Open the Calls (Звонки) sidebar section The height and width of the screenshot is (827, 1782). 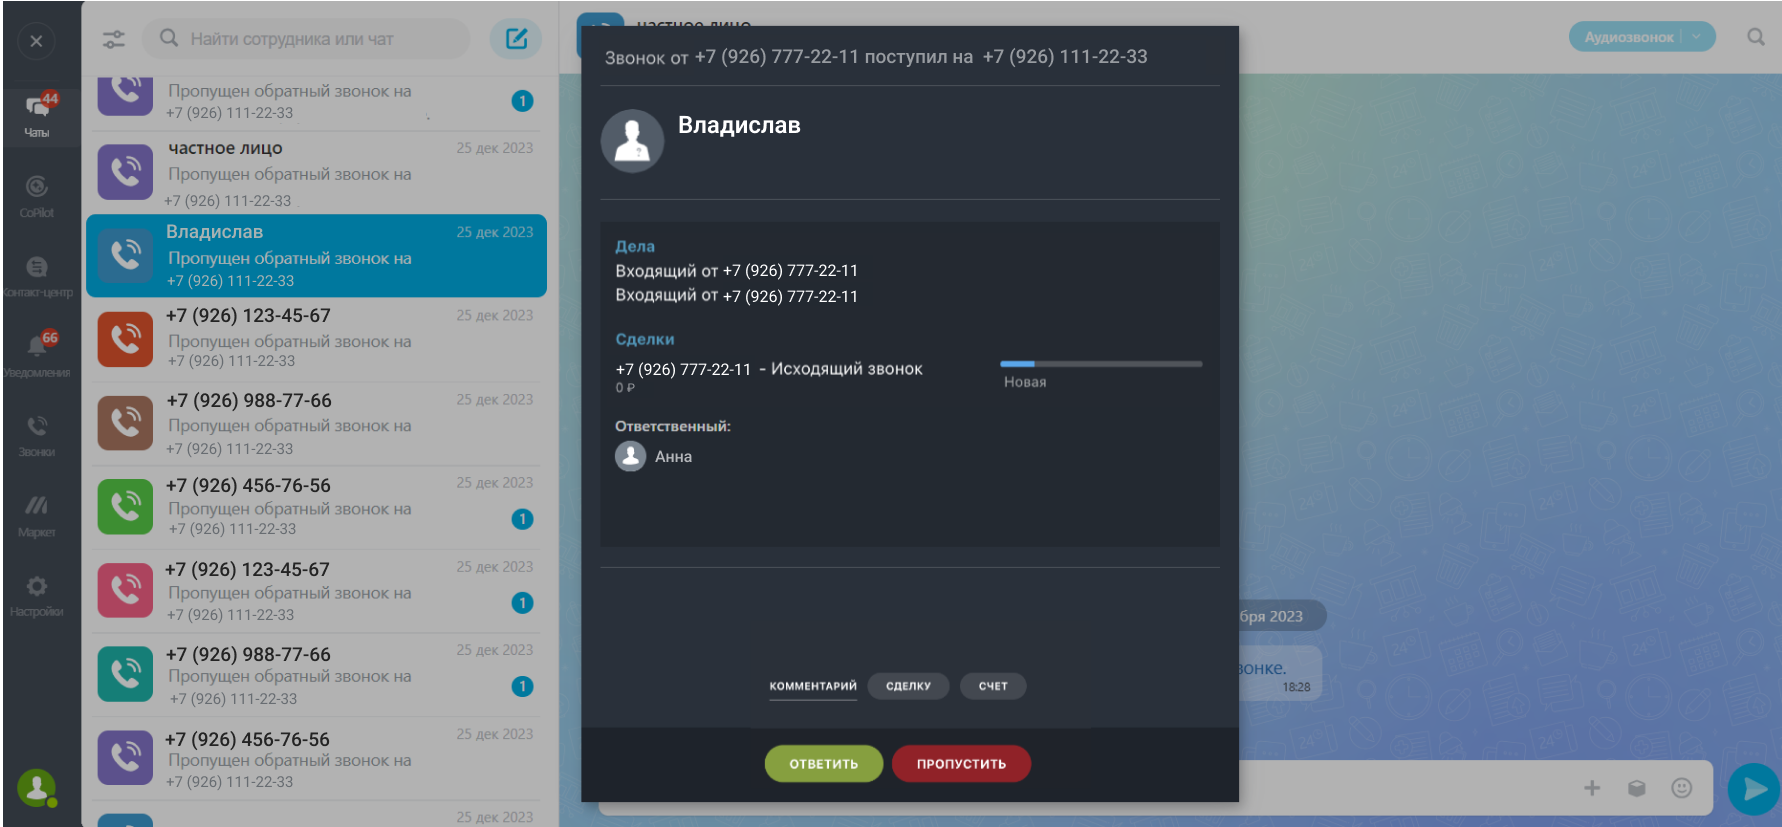pyautogui.click(x=37, y=435)
